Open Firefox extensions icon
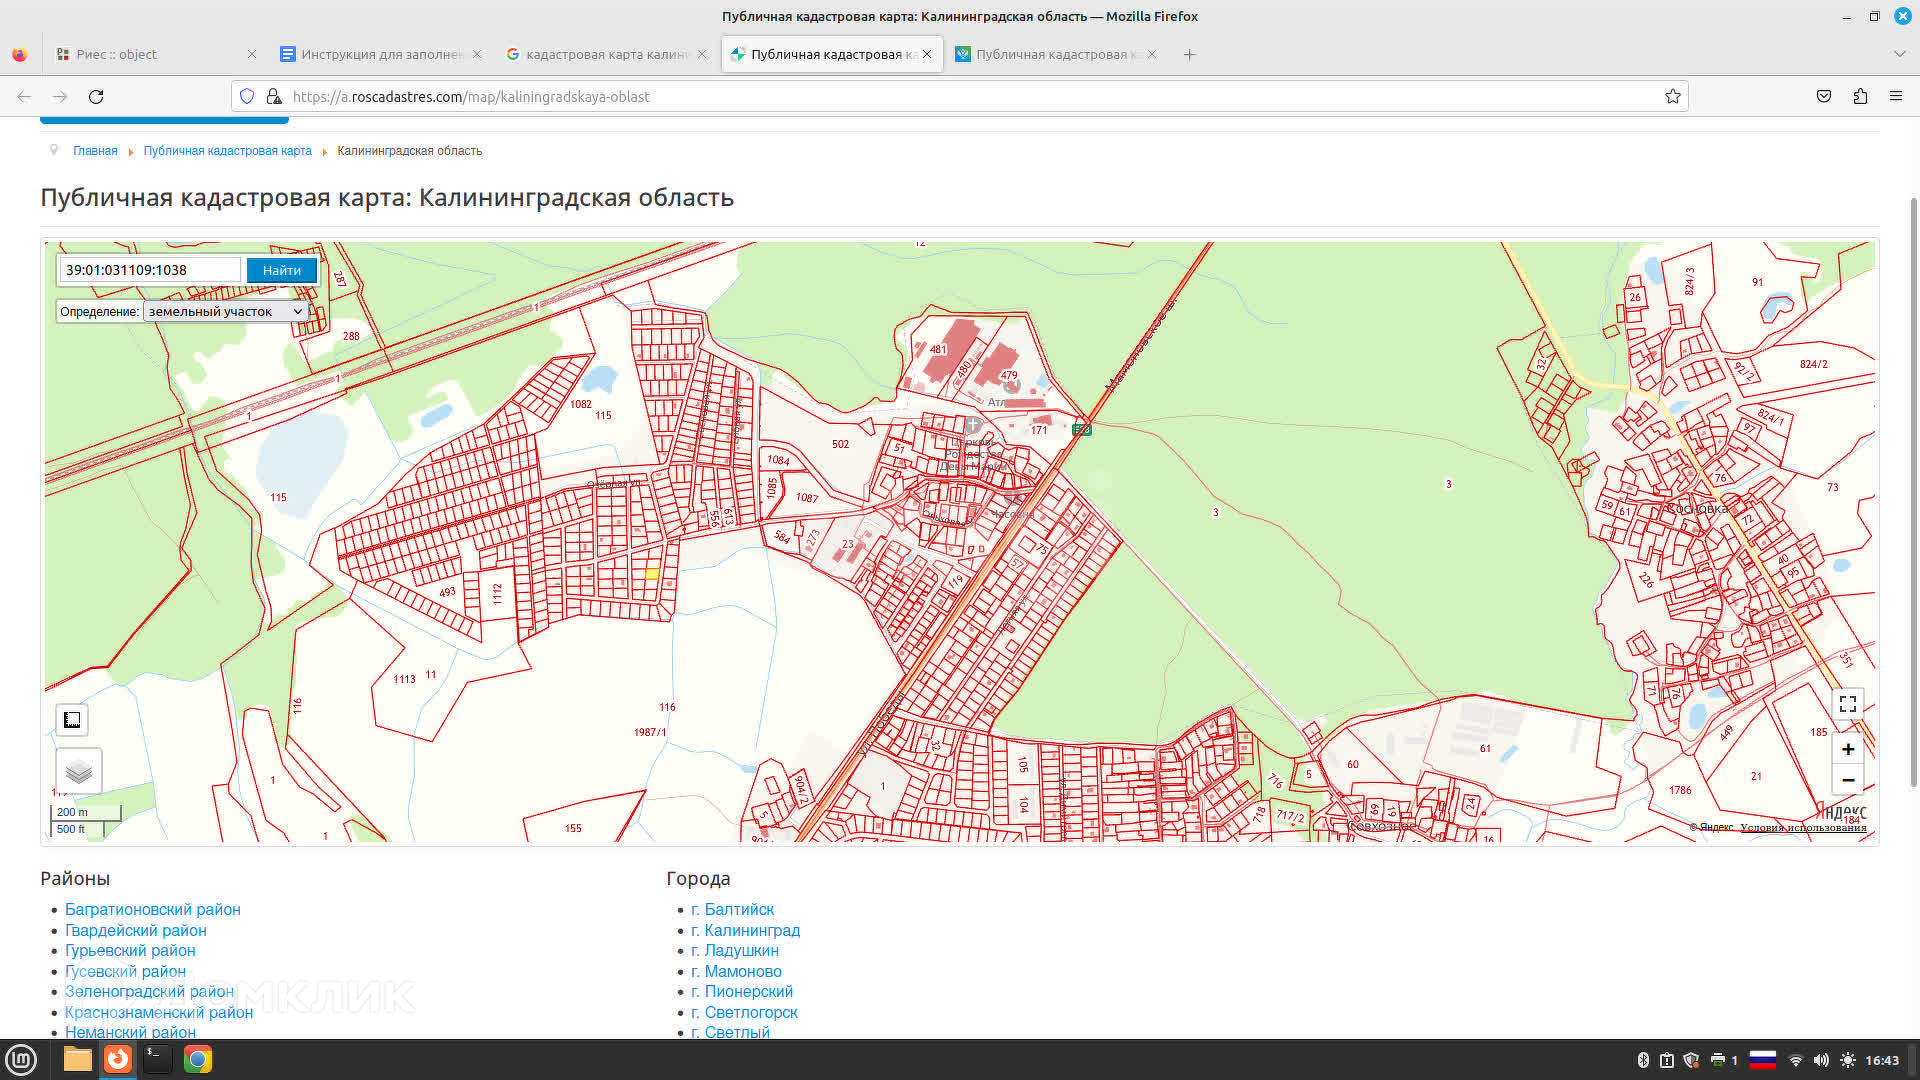Screen dimensions: 1920x1080 (x=1860, y=97)
